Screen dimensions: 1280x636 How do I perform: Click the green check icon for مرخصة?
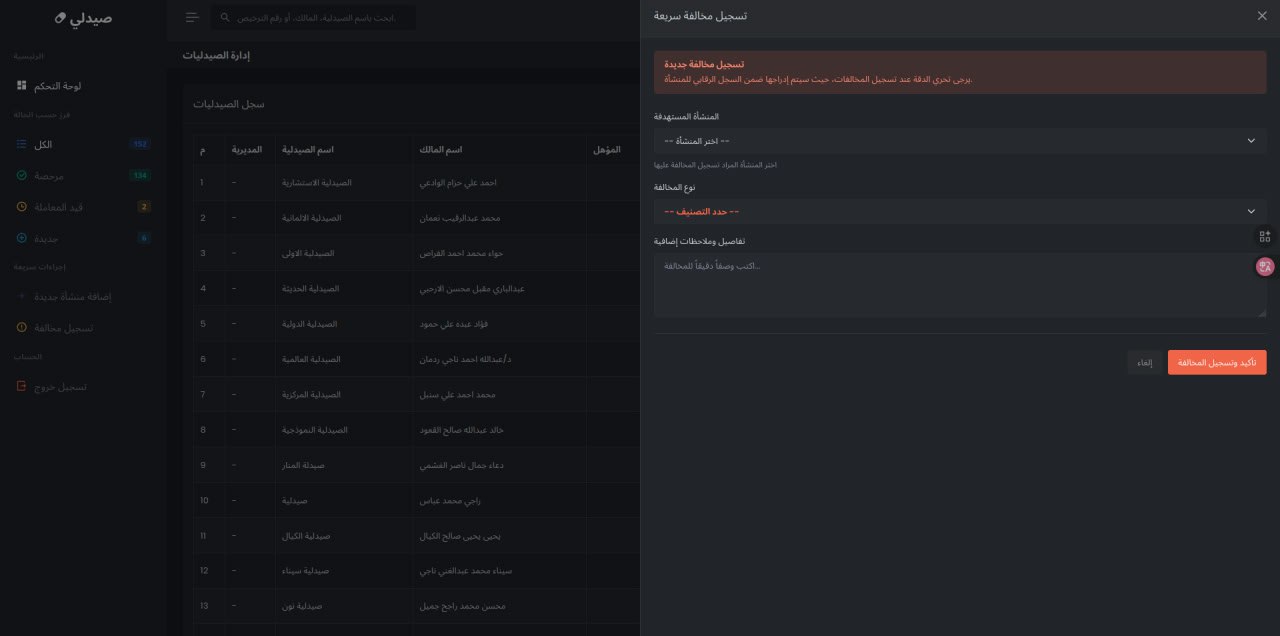(21, 176)
